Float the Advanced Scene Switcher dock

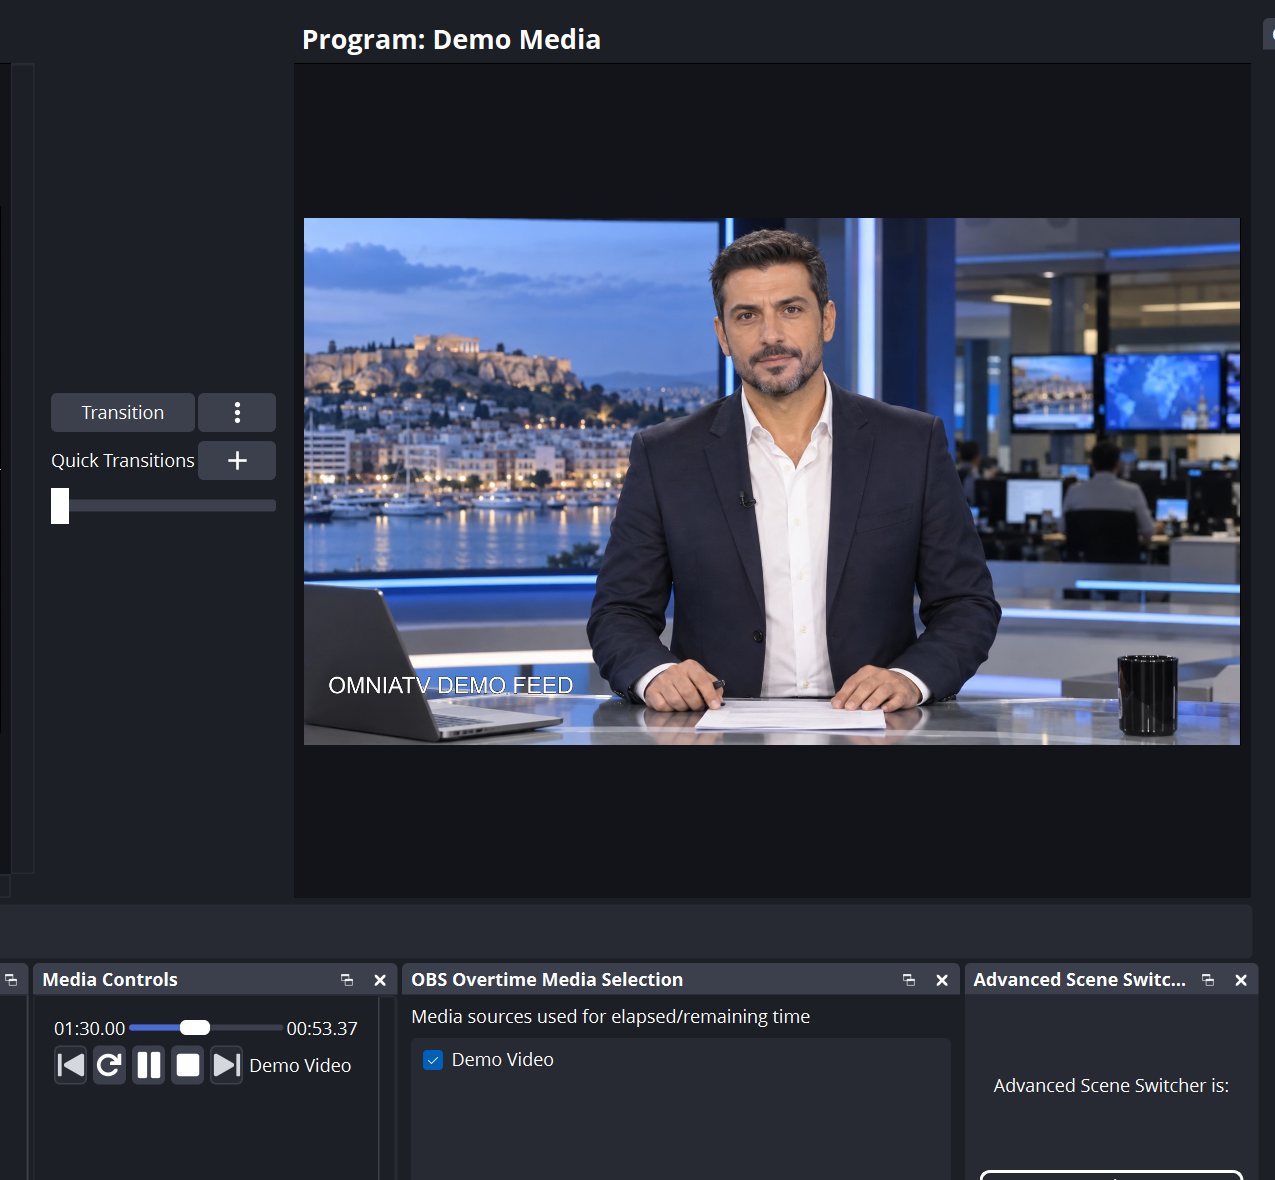(1208, 980)
